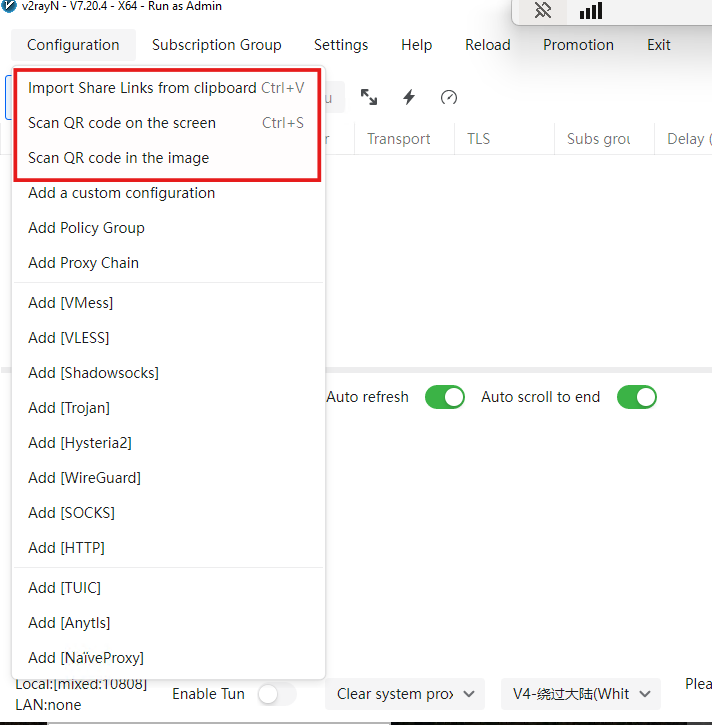
Task: Disable Auto scroll to end
Action: [x=637, y=397]
